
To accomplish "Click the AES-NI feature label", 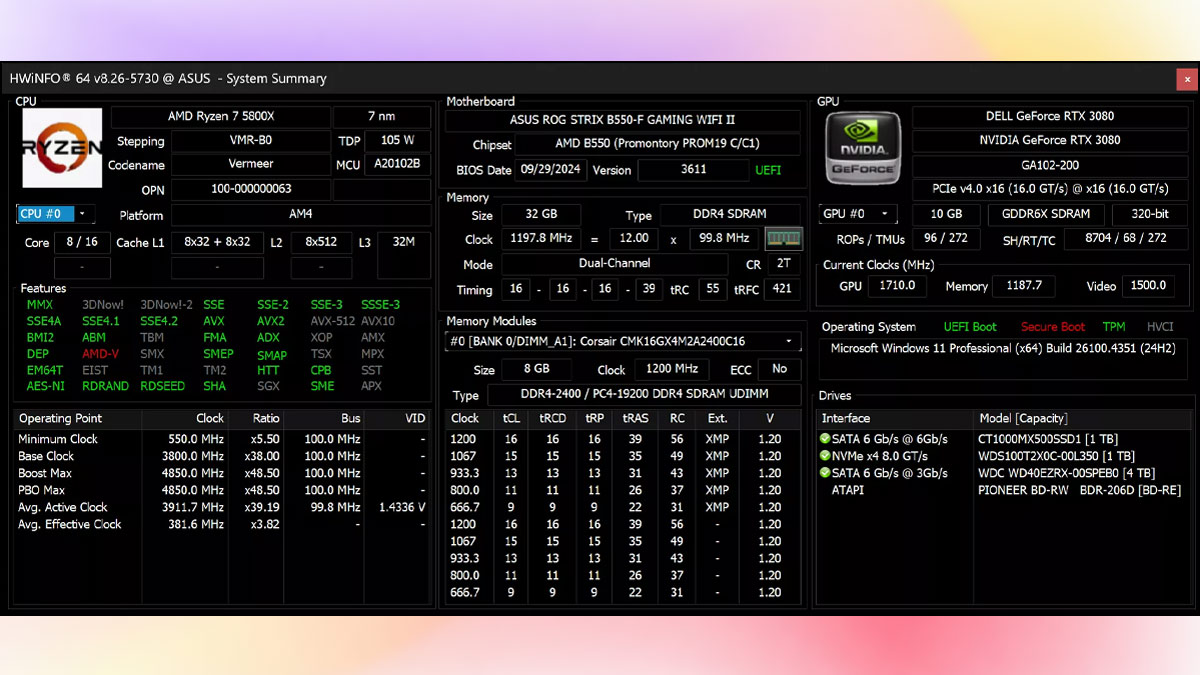I will coord(45,386).
